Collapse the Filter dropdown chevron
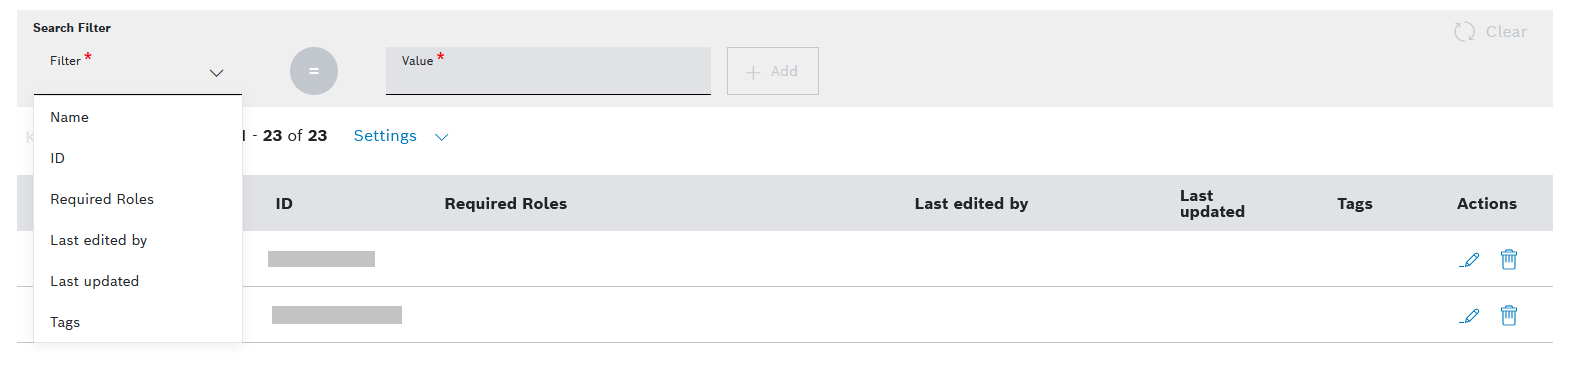1570x384 pixels. [216, 73]
